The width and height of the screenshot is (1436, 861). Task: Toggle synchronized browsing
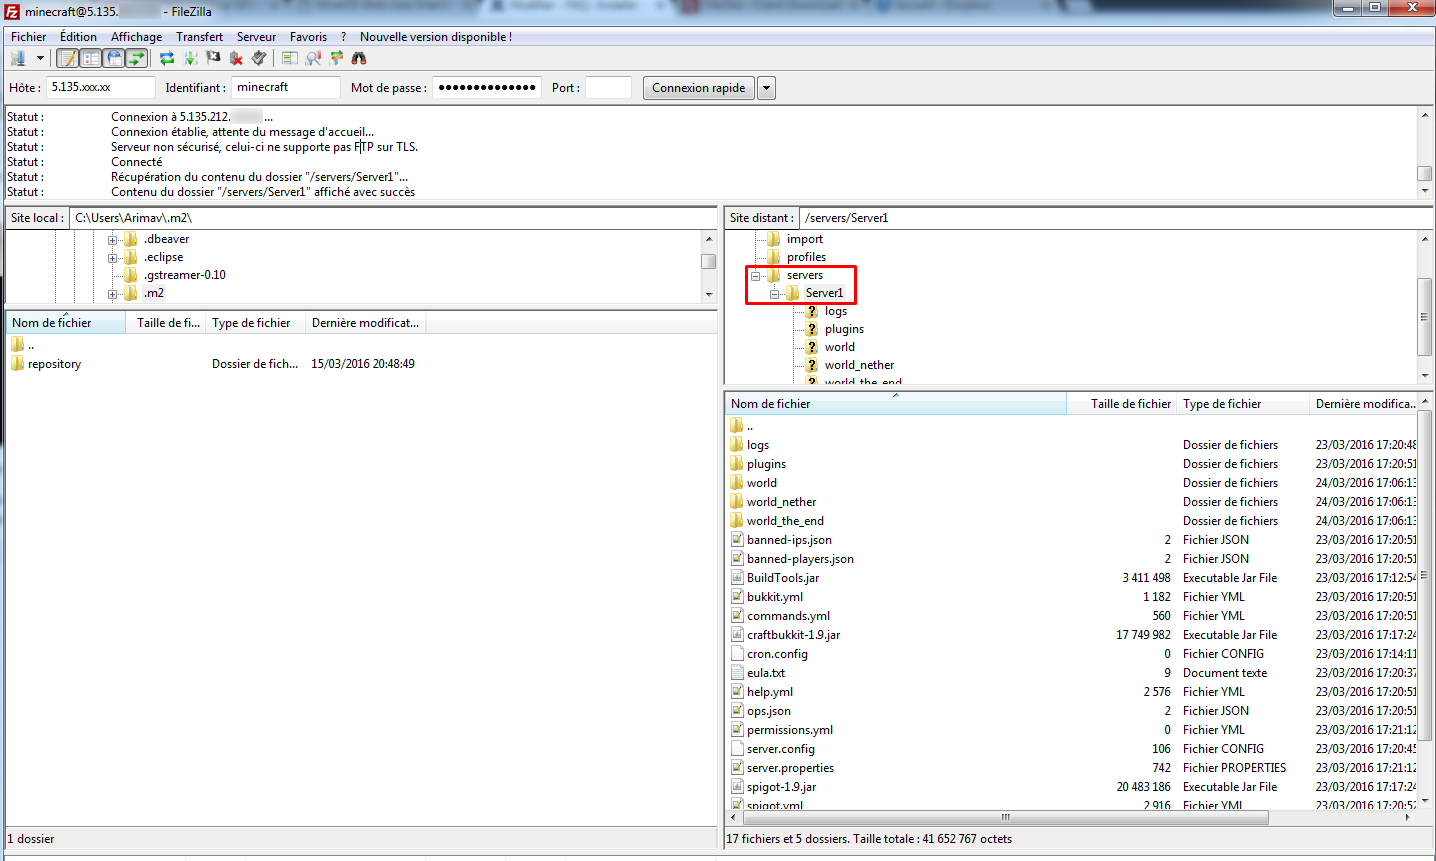pyautogui.click(x=336, y=58)
